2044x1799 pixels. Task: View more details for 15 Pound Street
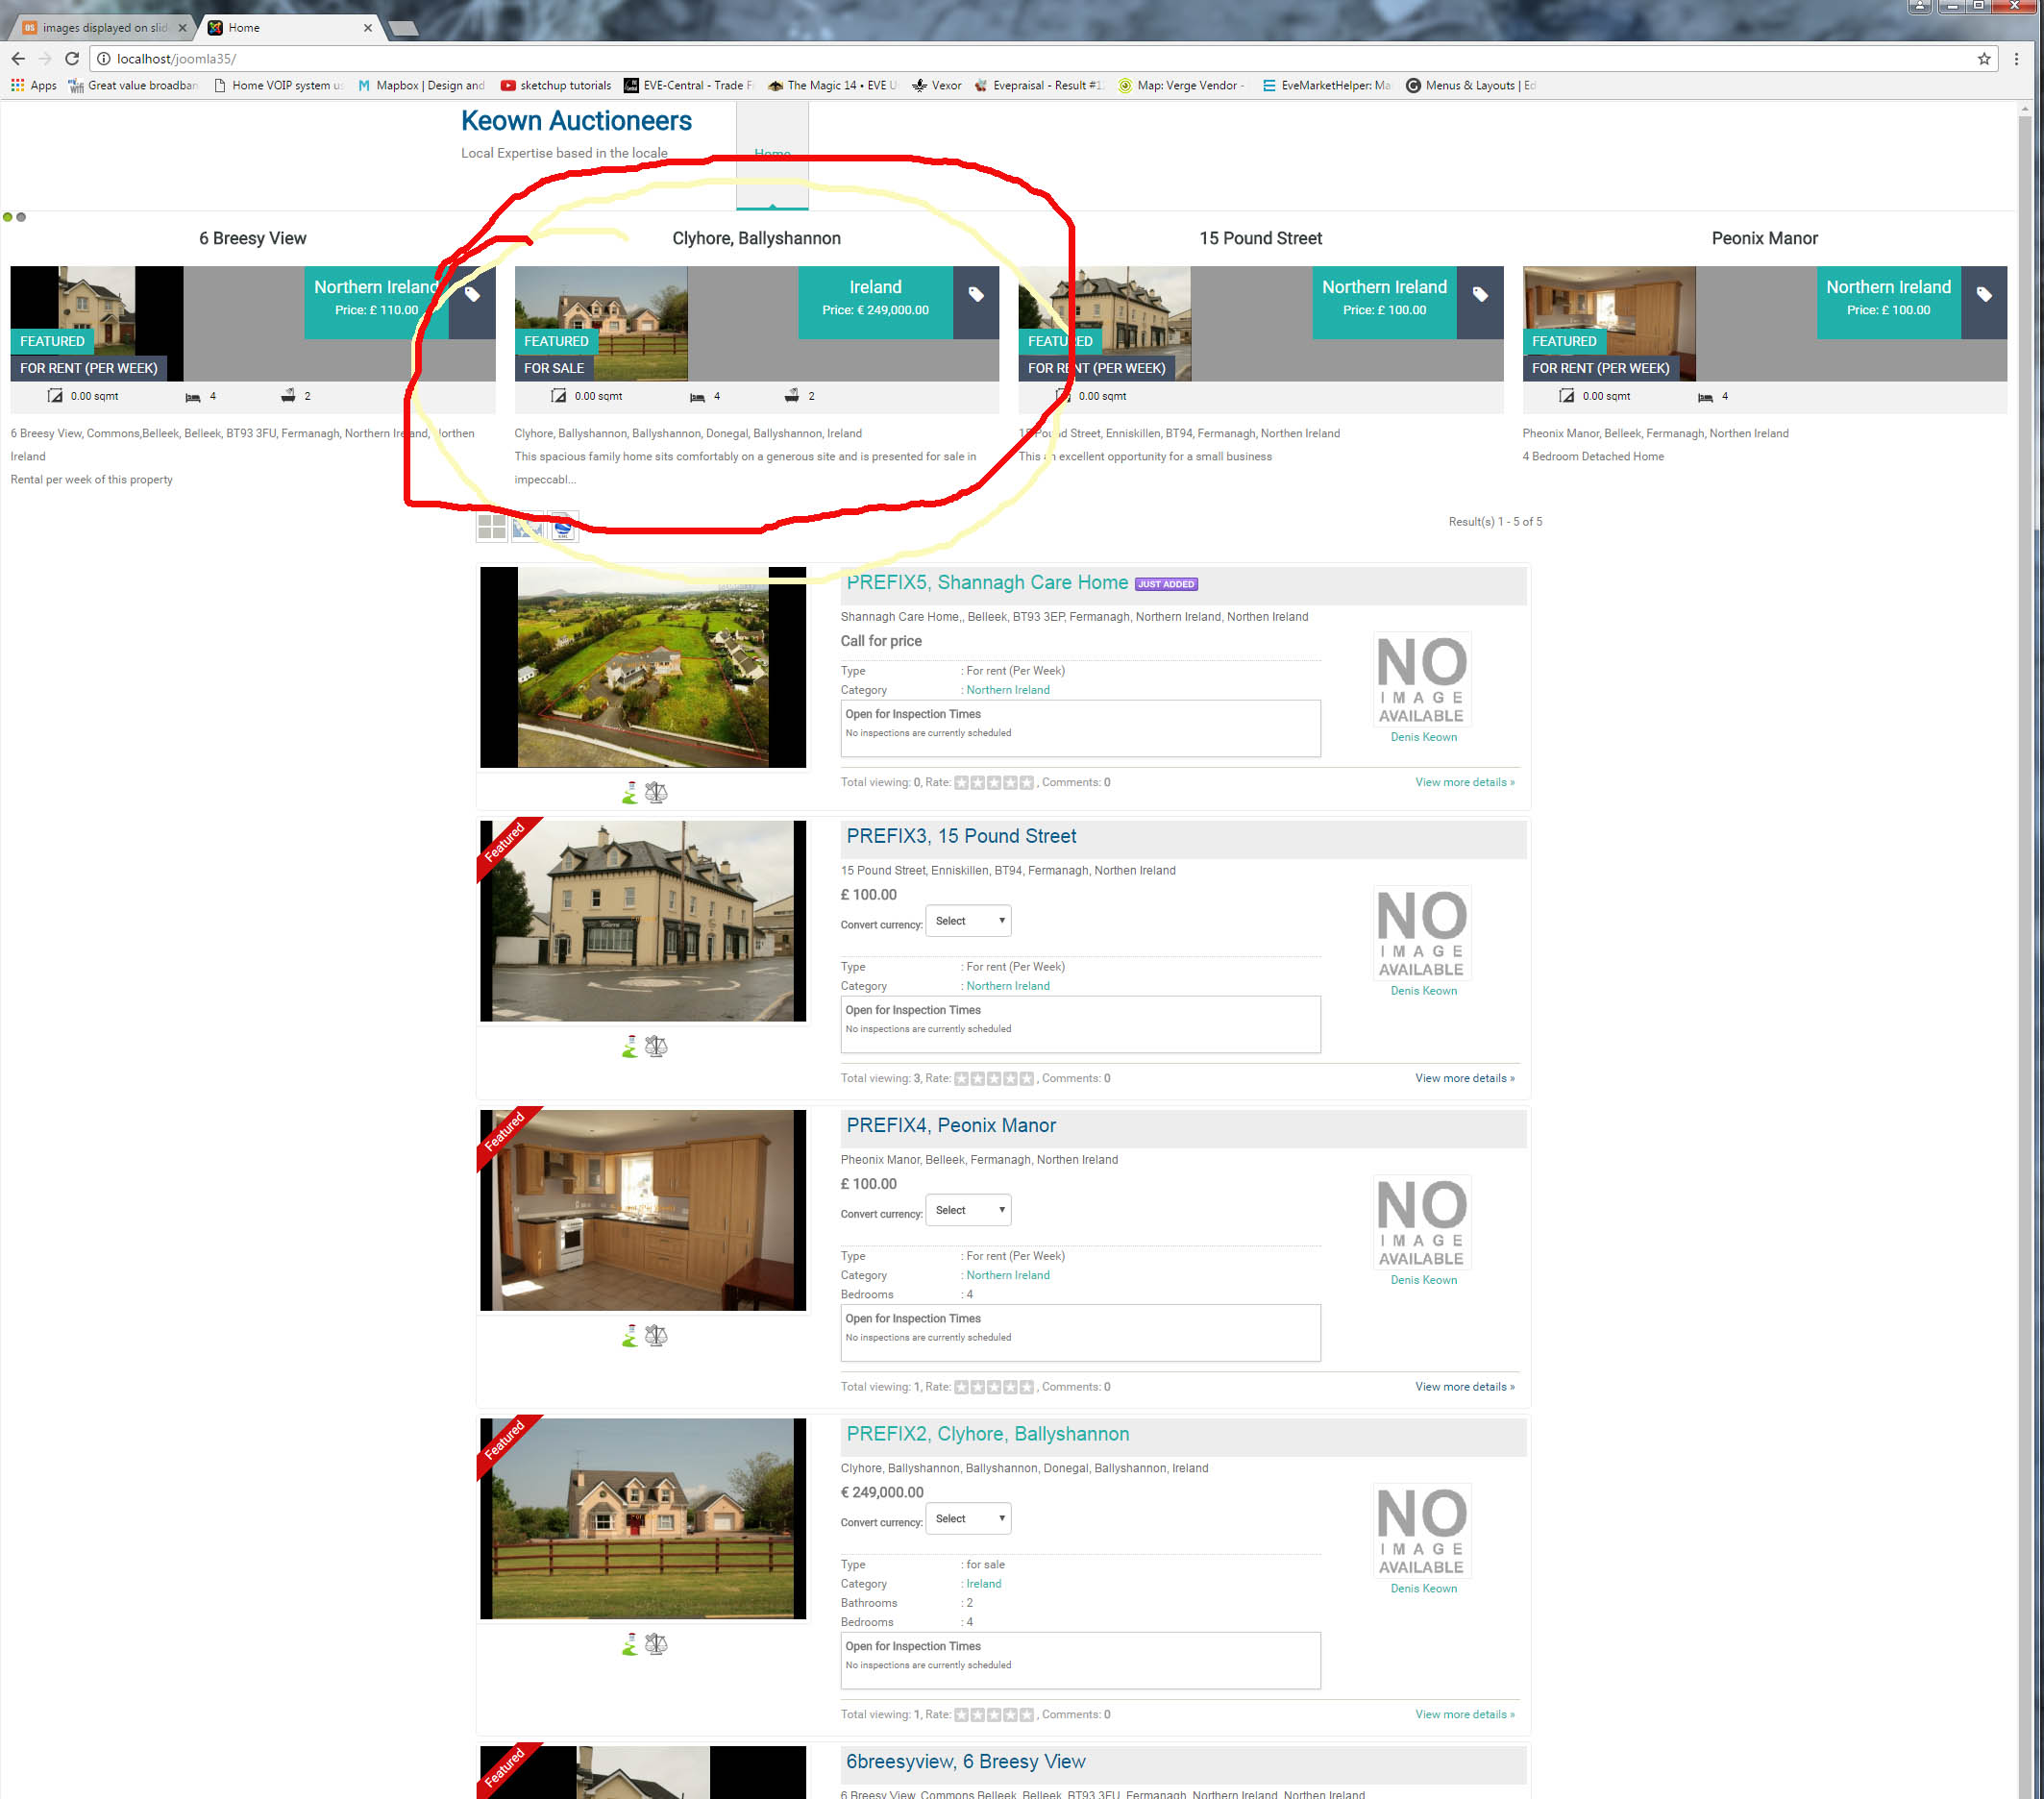1464,1079
